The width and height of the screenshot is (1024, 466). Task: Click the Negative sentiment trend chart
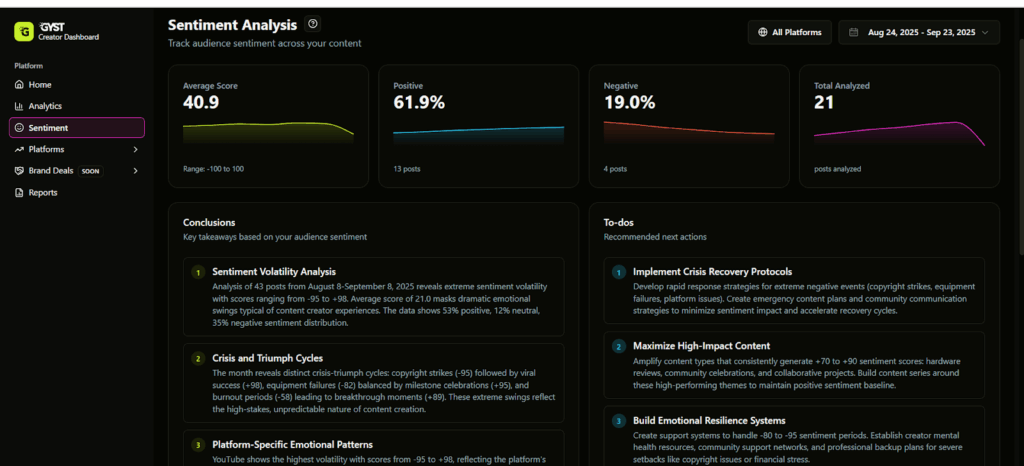pyautogui.click(x=688, y=132)
